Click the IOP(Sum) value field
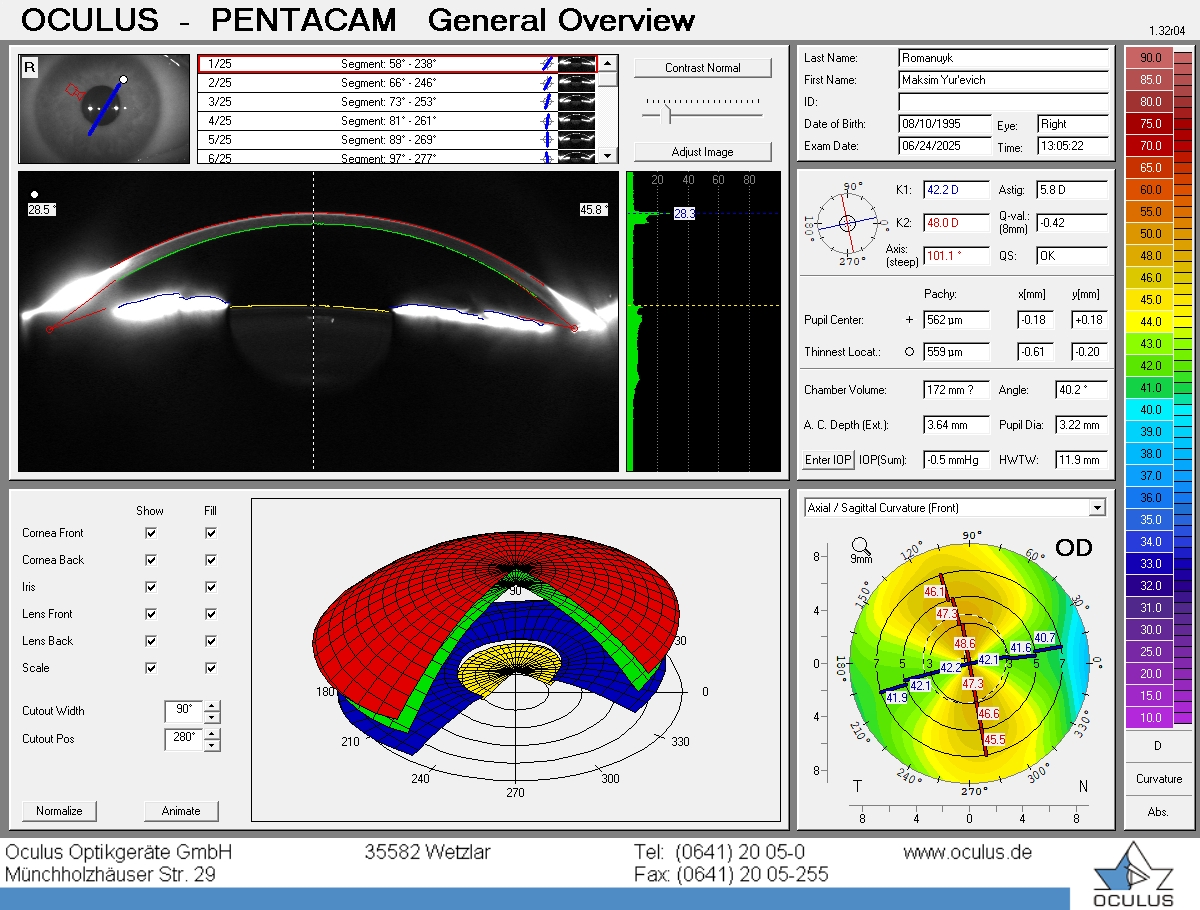Screen dimensions: 1200x910 (x=956, y=460)
